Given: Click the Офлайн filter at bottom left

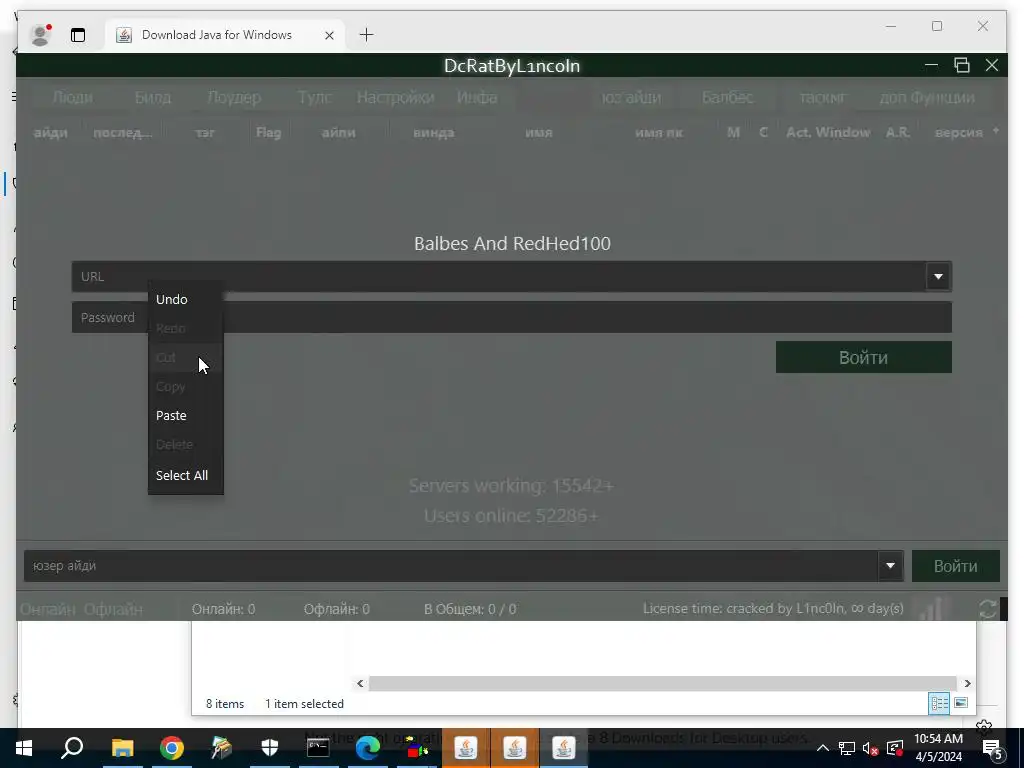Looking at the screenshot, I should coord(113,609).
